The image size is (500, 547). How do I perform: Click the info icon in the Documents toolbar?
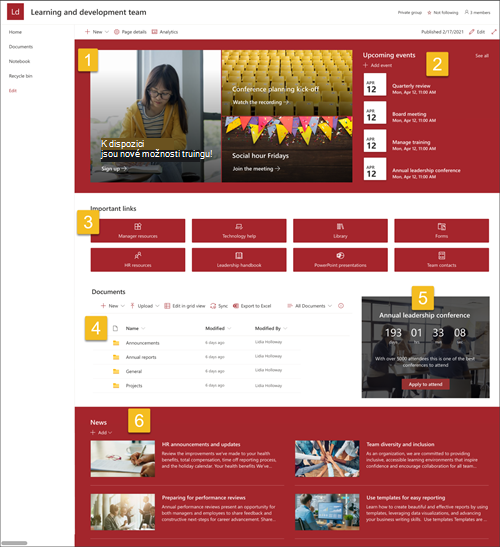pos(341,306)
